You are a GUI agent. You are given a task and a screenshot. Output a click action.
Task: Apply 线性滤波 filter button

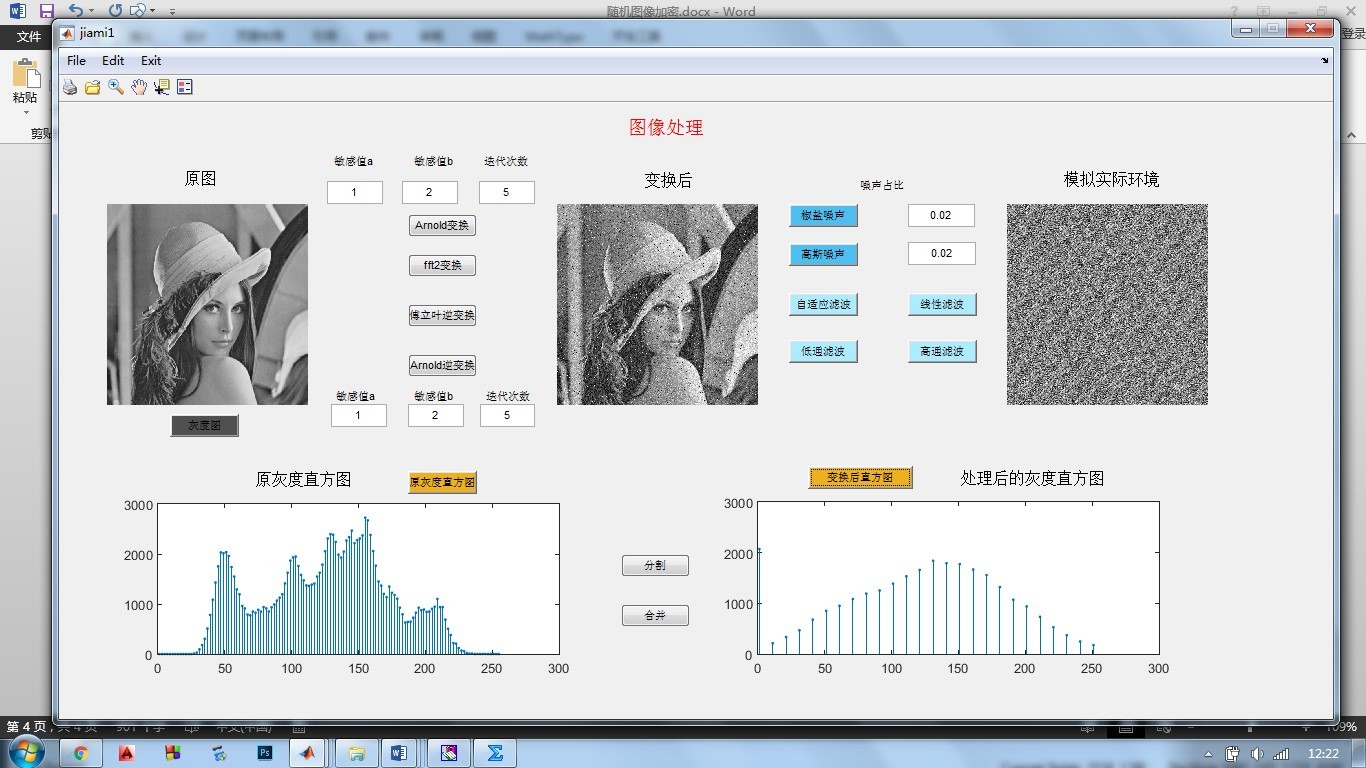[x=942, y=304]
